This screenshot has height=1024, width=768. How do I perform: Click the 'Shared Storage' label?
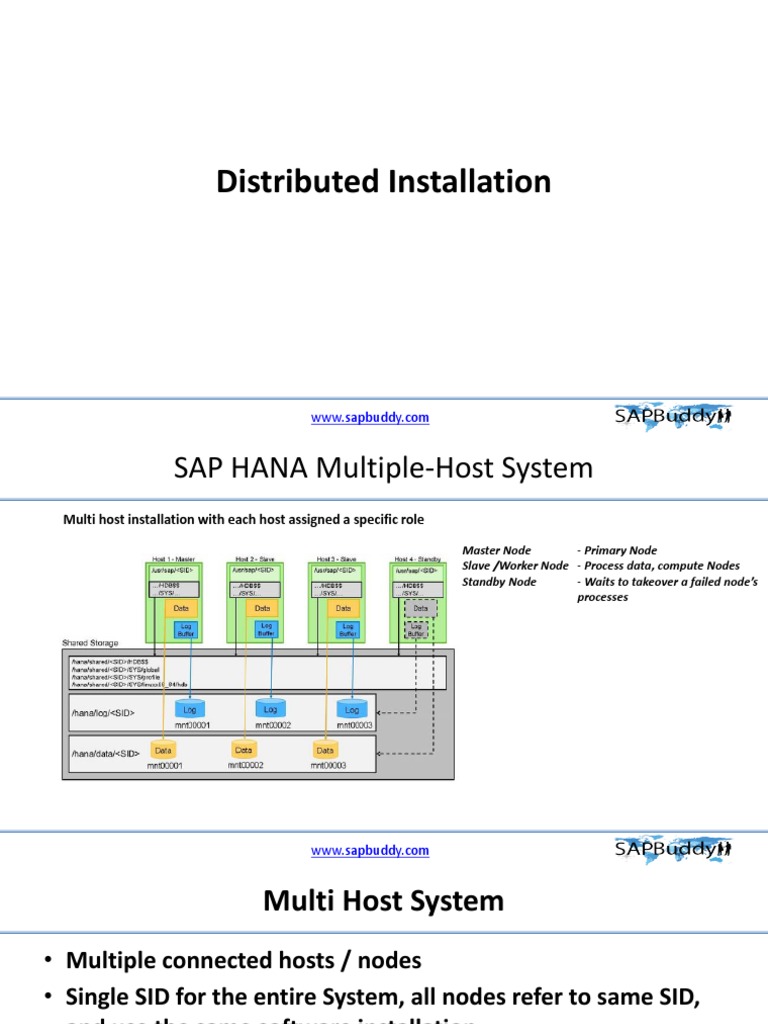(90, 643)
